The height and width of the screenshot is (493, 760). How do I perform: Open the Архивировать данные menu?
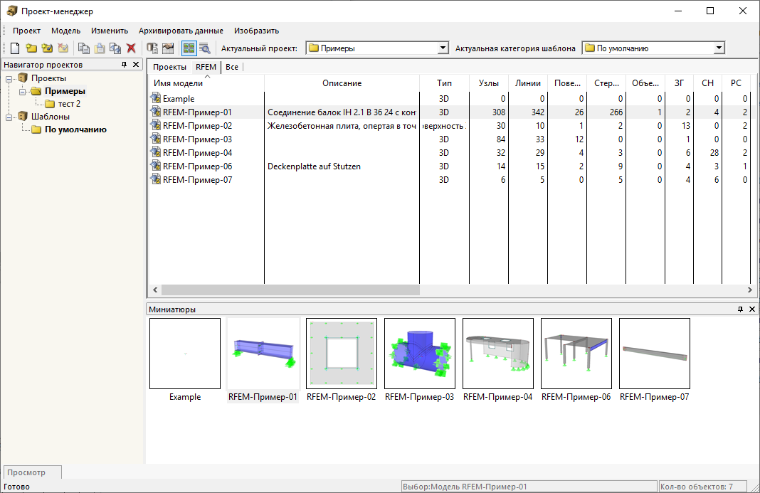[181, 31]
